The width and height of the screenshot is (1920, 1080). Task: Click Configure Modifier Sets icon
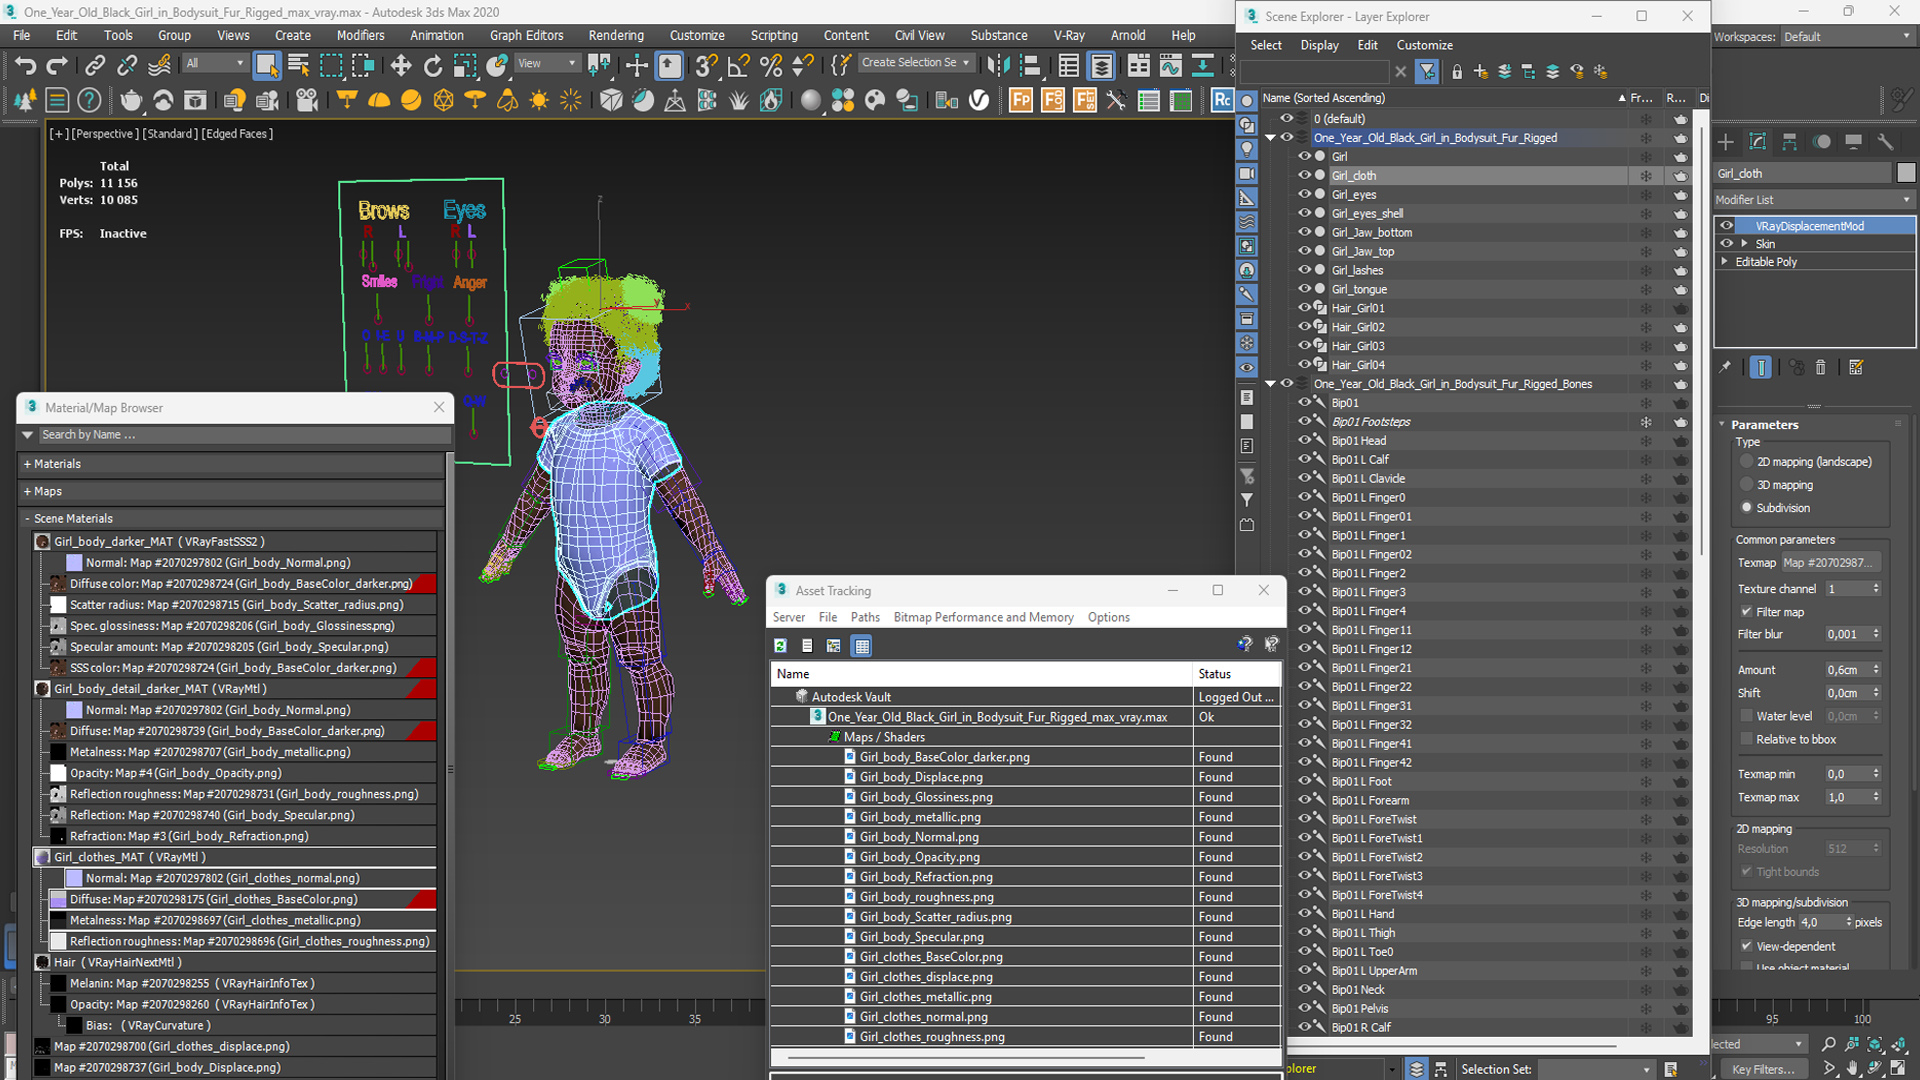[1856, 367]
